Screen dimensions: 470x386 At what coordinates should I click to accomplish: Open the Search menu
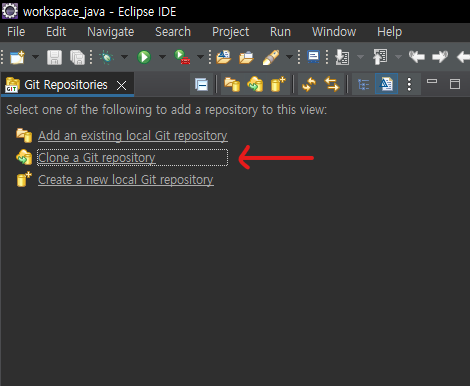[173, 32]
